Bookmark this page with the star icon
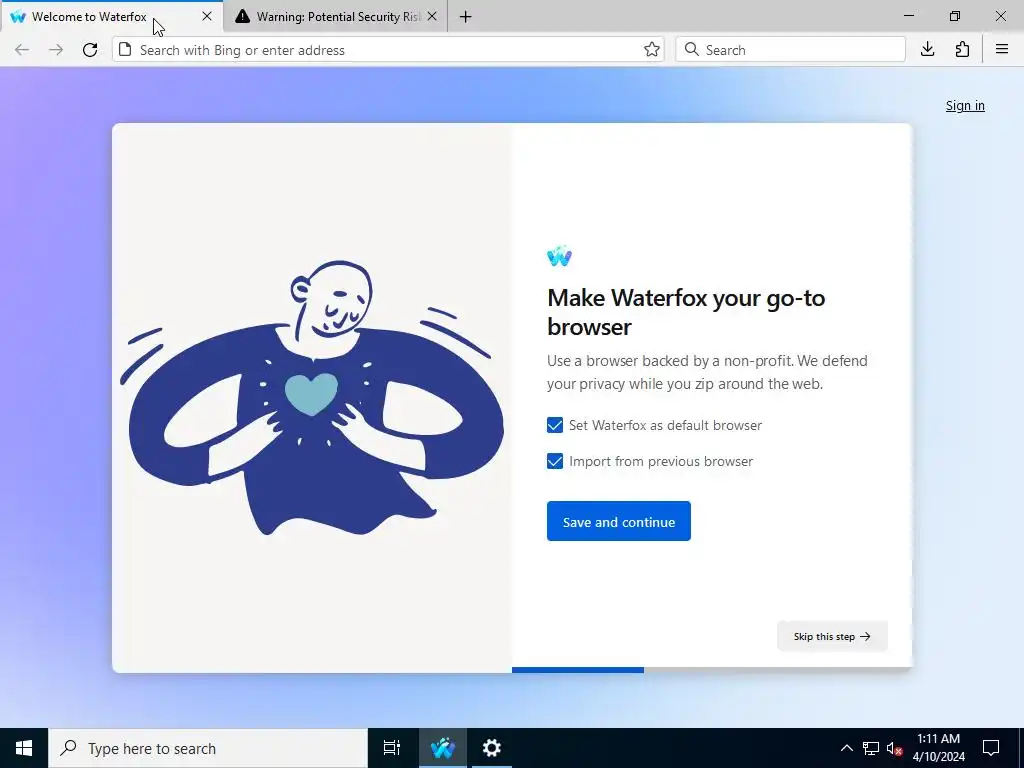The height and width of the screenshot is (768, 1024). pos(651,50)
